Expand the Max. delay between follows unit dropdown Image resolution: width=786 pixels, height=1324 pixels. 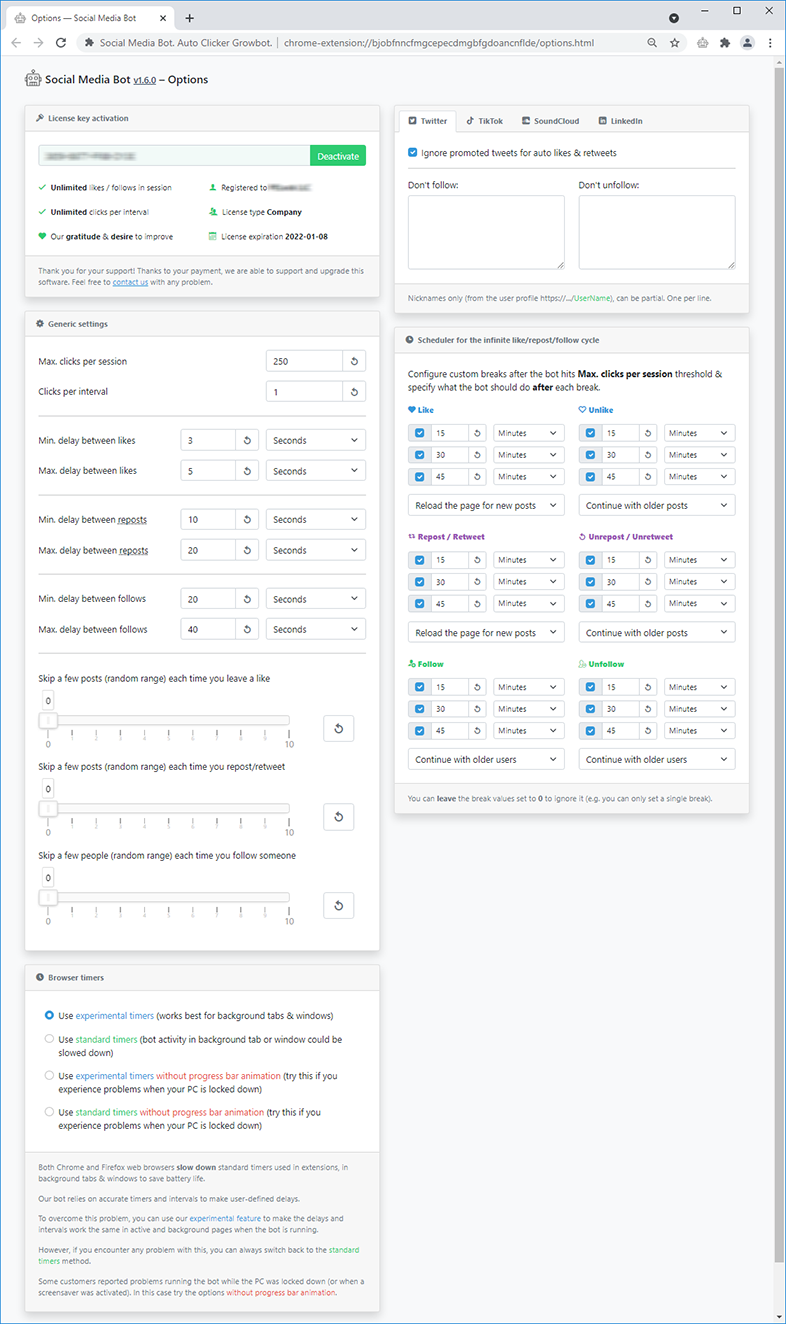315,630
